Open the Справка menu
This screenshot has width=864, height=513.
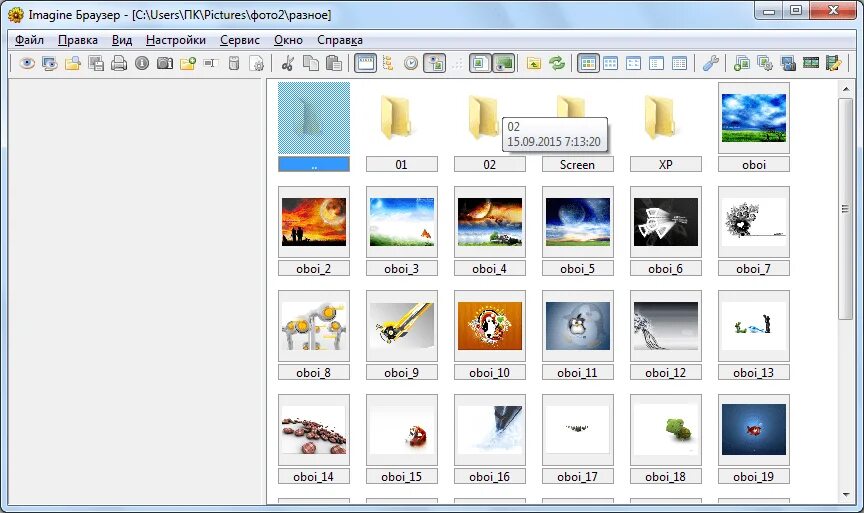click(x=340, y=40)
